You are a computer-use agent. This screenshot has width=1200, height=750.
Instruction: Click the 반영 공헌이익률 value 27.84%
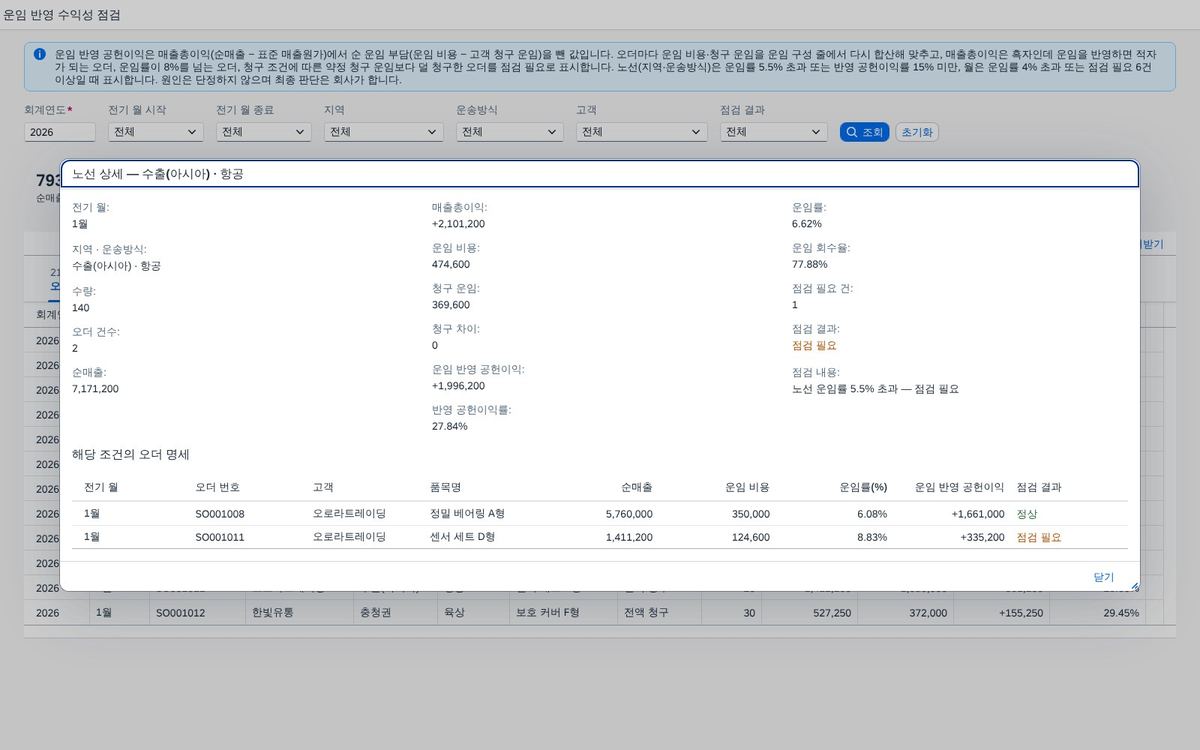click(x=450, y=426)
